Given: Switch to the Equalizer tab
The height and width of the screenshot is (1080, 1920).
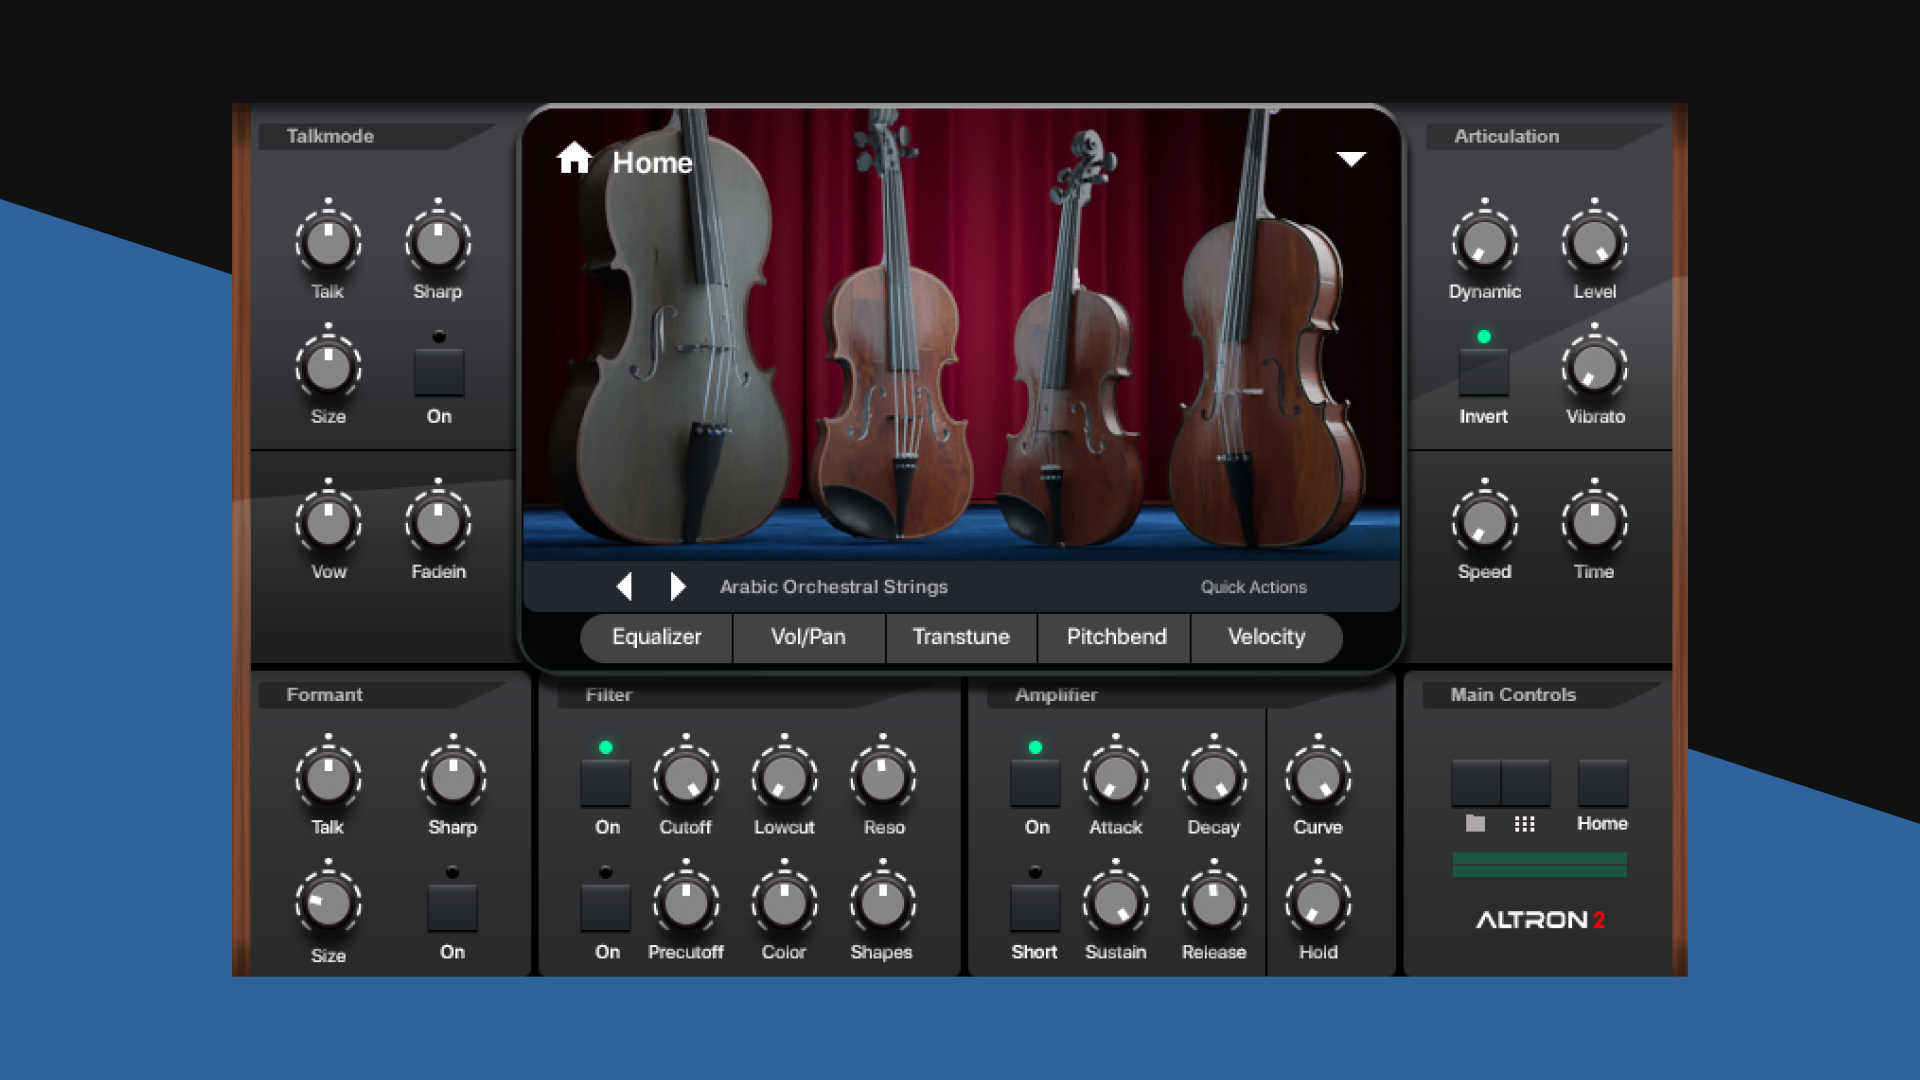Looking at the screenshot, I should [x=656, y=637].
